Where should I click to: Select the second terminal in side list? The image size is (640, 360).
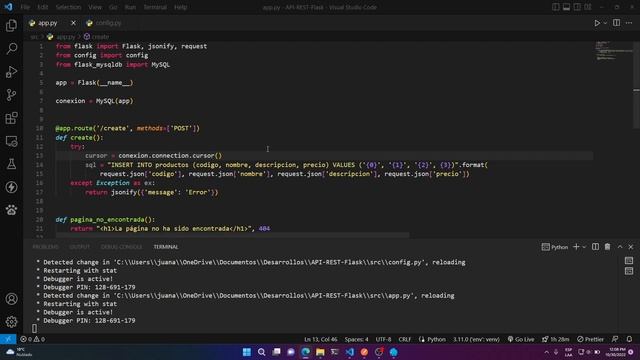pyautogui.click(x=629, y=271)
